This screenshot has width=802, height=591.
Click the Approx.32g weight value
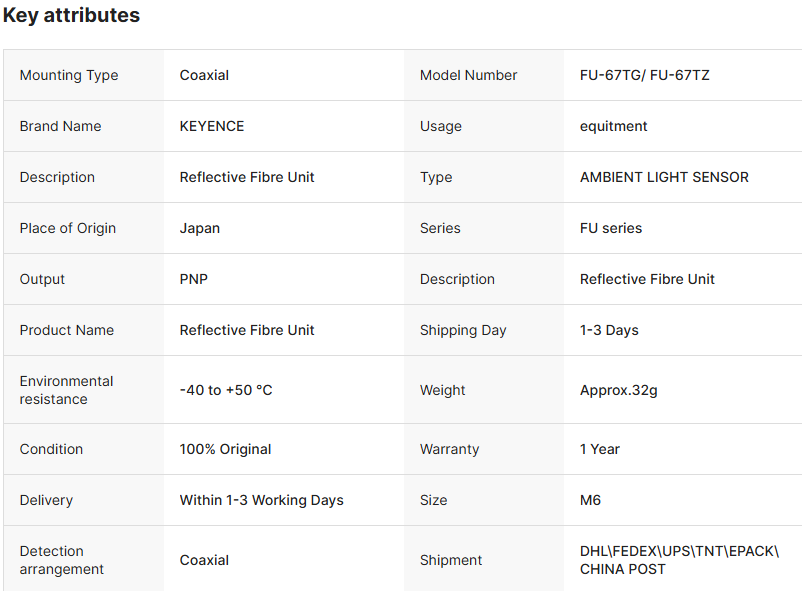tap(619, 390)
